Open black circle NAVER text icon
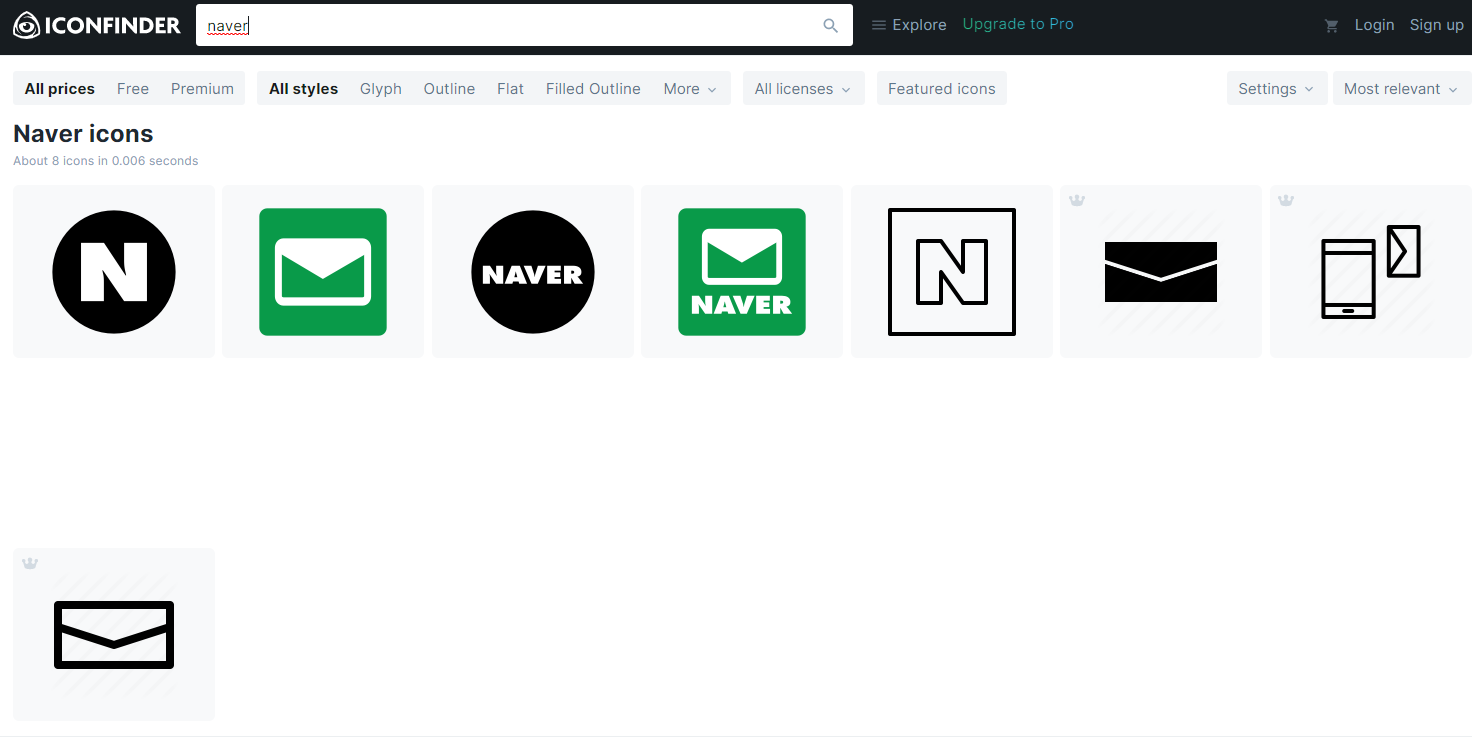The image size is (1472, 739). pyautogui.click(x=533, y=271)
